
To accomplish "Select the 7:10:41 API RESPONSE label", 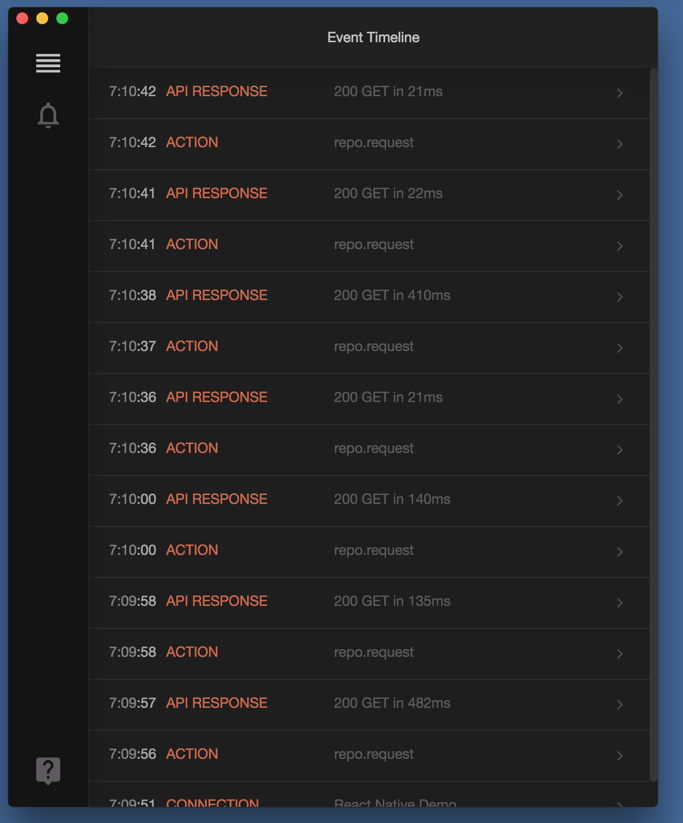I will [x=216, y=193].
